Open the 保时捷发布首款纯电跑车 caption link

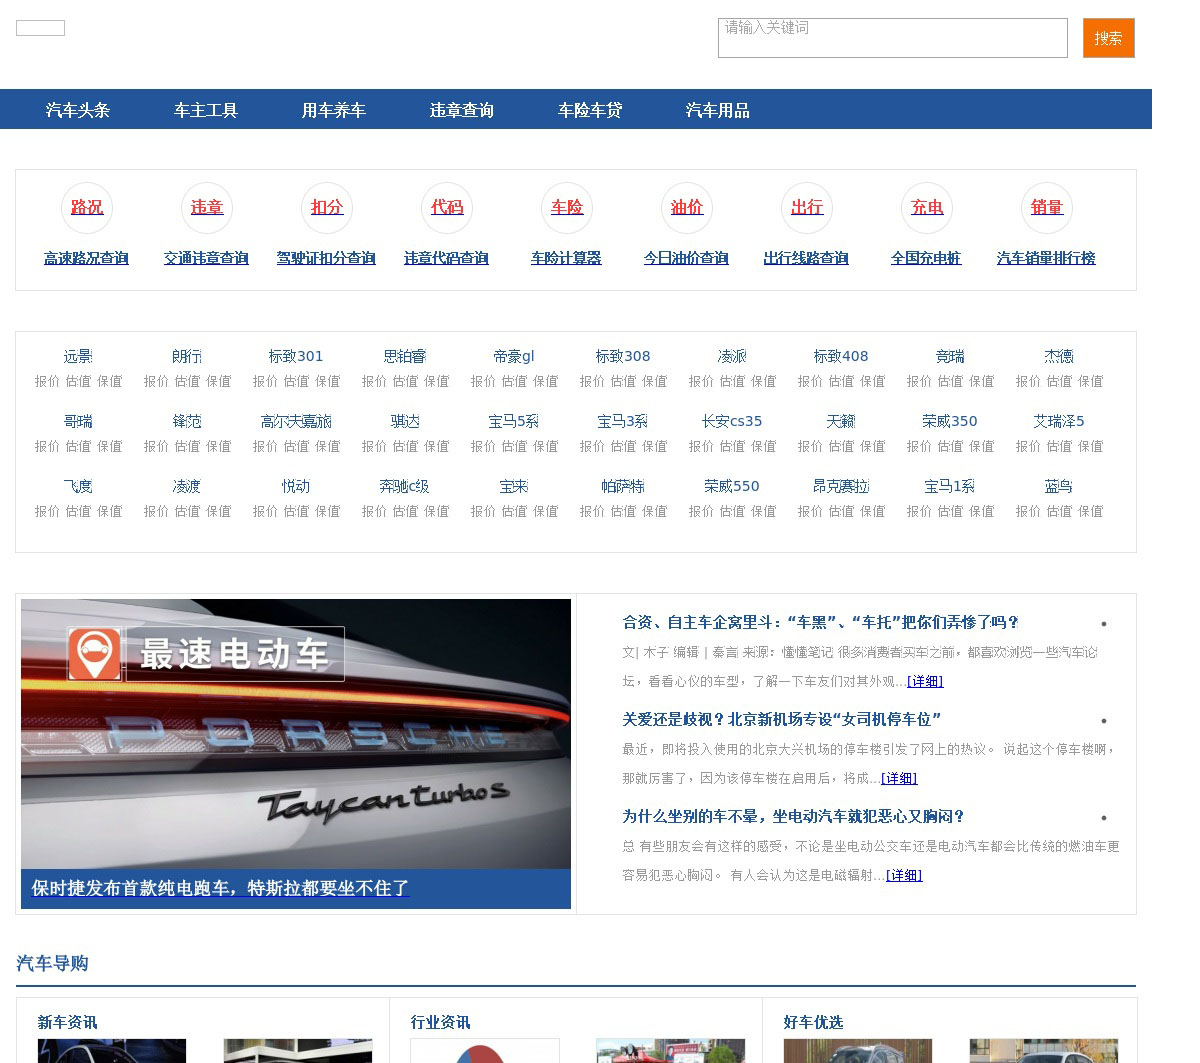220,888
